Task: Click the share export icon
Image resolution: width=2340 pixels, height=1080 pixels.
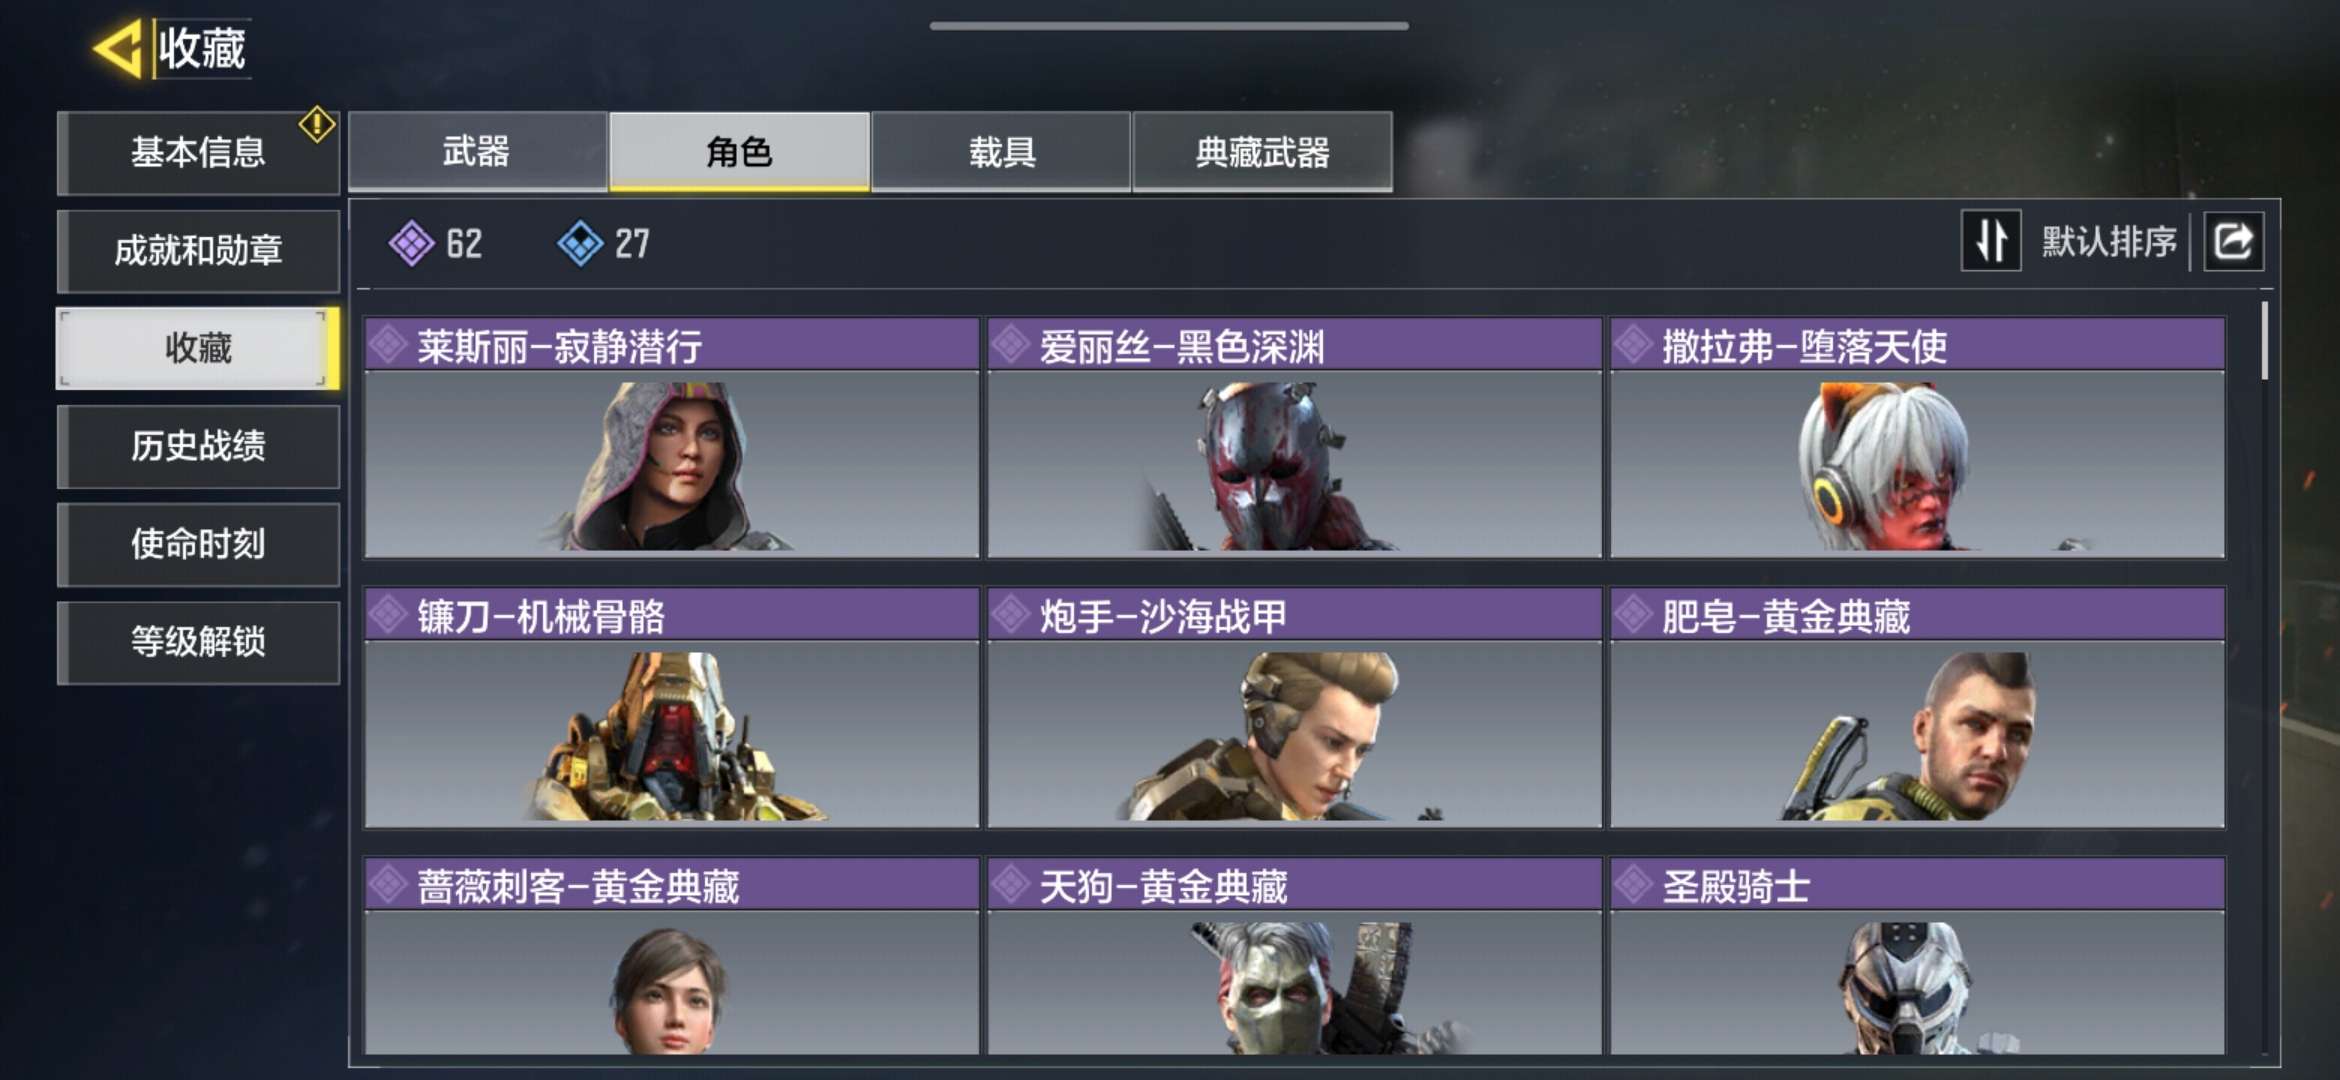Action: click(2234, 241)
